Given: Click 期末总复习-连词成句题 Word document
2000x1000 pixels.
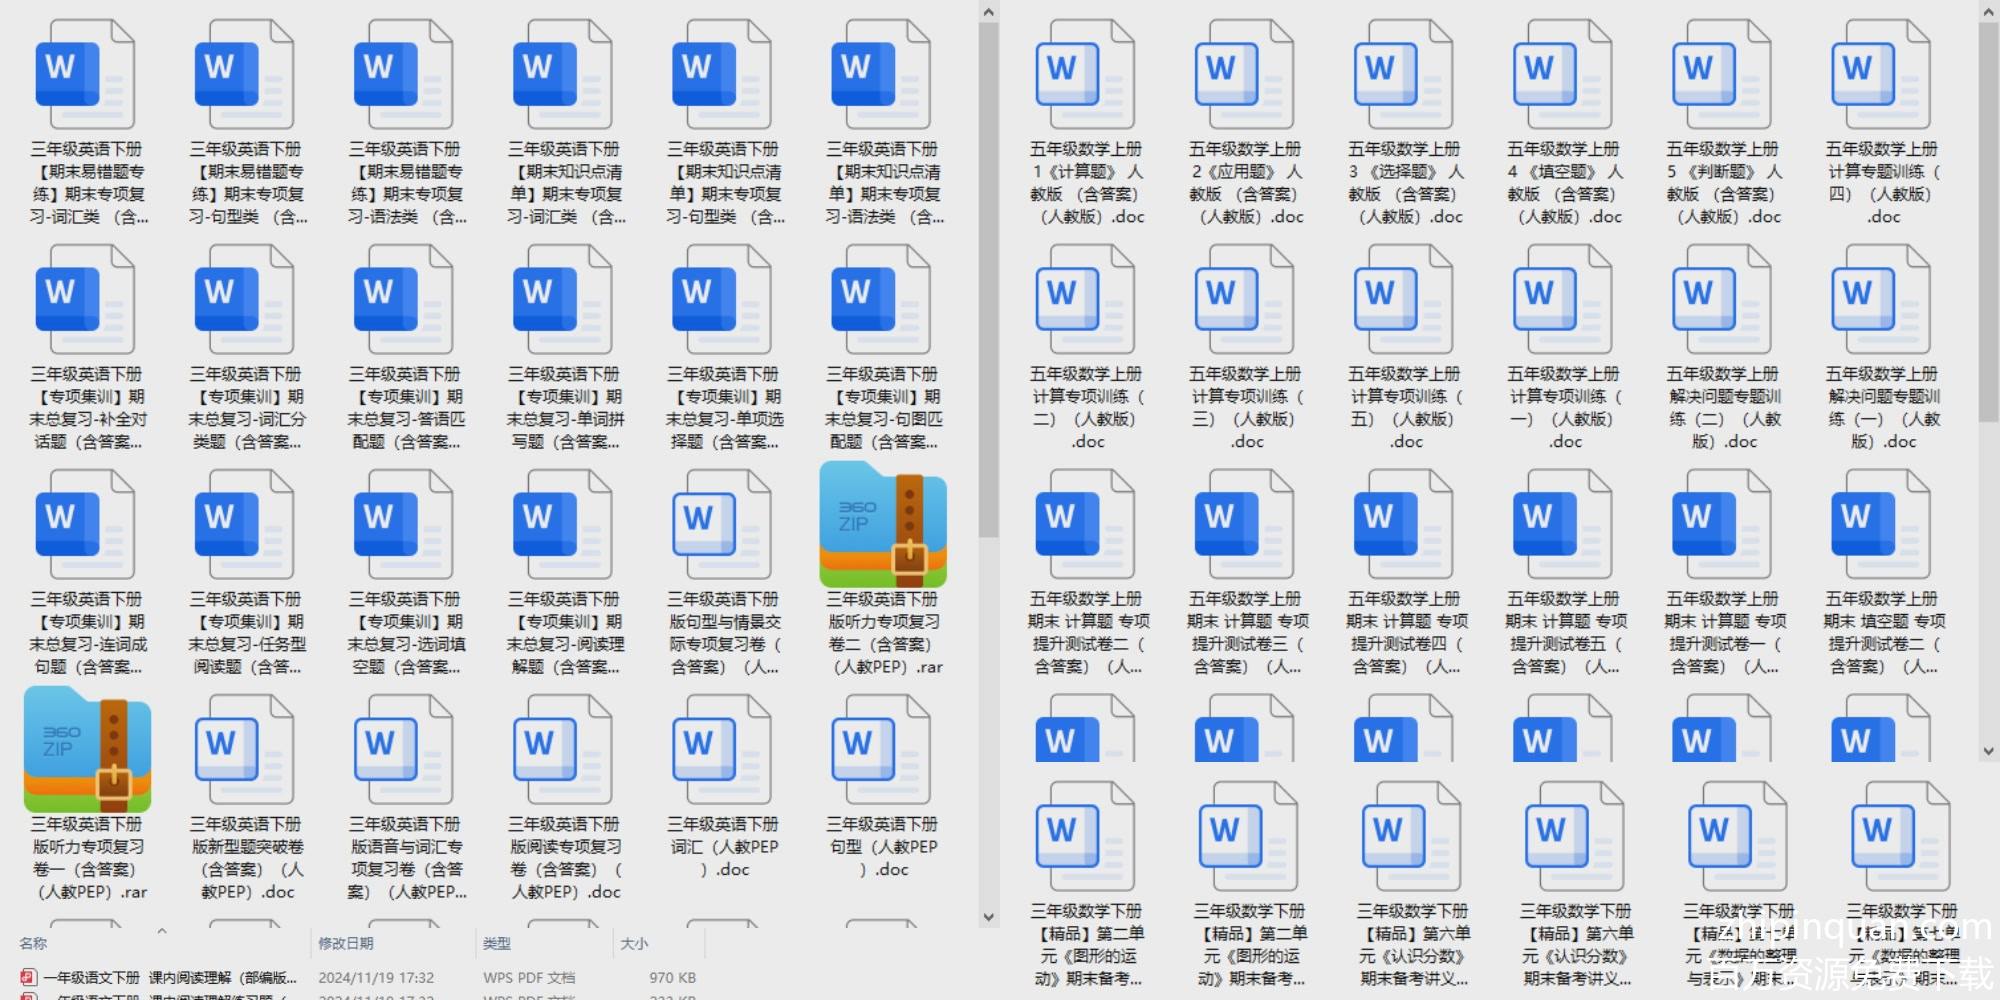Looking at the screenshot, I should pyautogui.click(x=87, y=525).
